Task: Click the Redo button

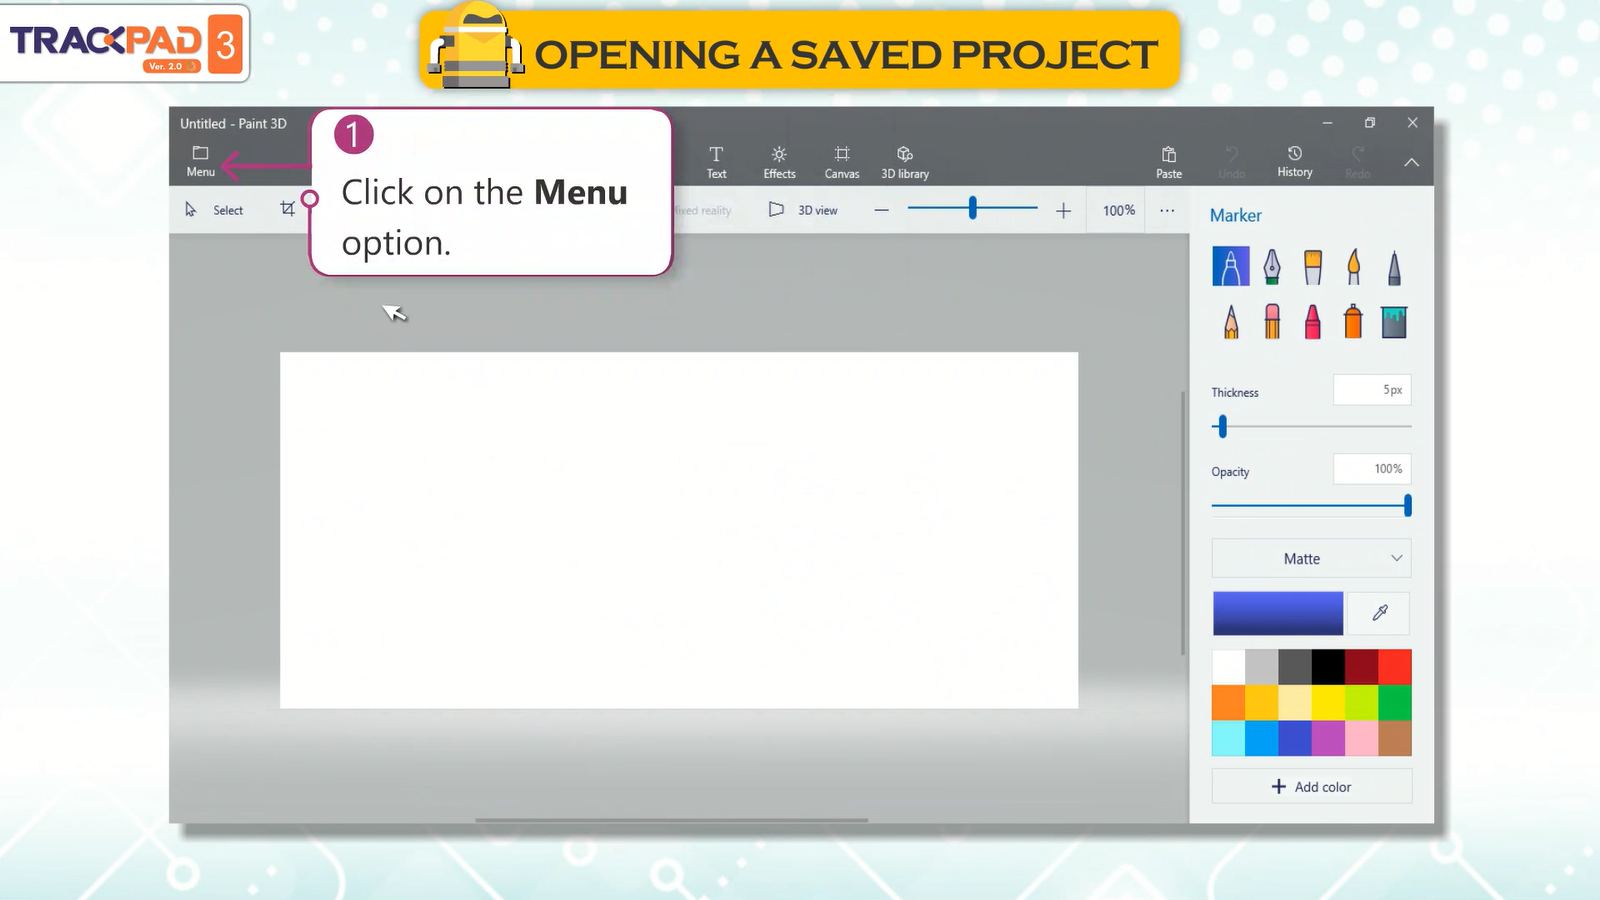Action: (1358, 161)
